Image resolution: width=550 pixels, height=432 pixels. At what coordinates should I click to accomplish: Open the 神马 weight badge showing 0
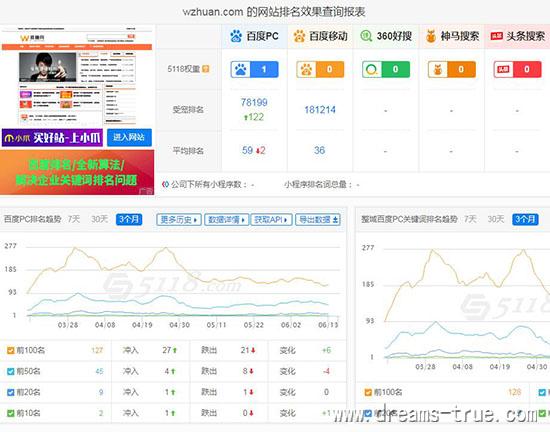point(452,69)
